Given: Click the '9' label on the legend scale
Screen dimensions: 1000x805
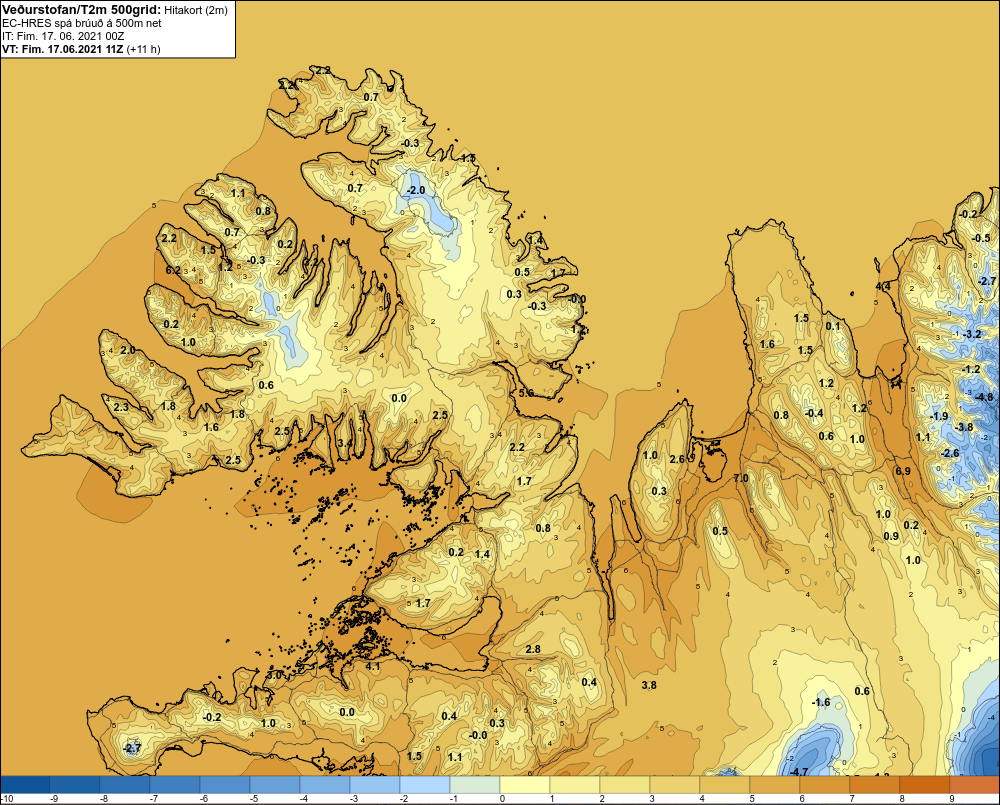Looking at the screenshot, I should point(952,798).
